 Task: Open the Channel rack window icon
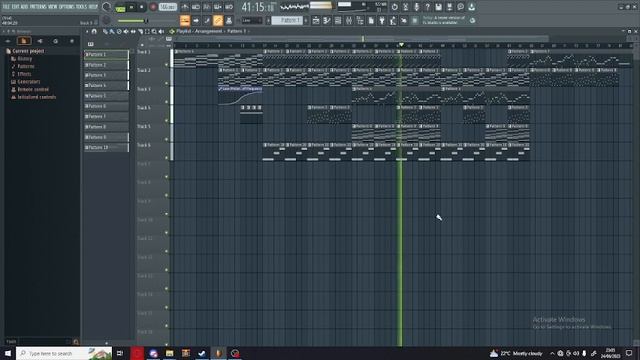338,20
